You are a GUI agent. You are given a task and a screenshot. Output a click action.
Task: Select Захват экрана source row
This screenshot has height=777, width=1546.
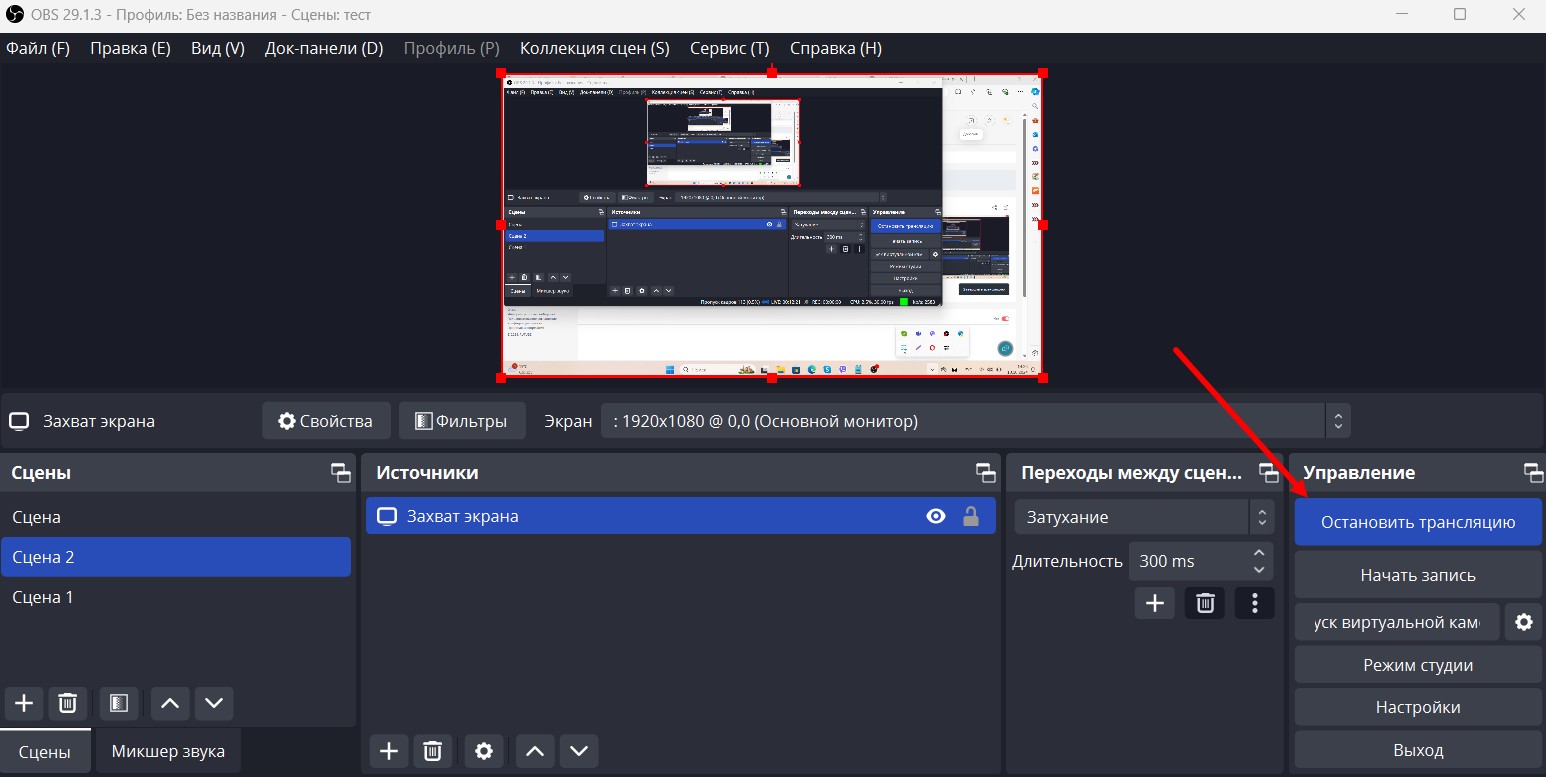coord(681,516)
